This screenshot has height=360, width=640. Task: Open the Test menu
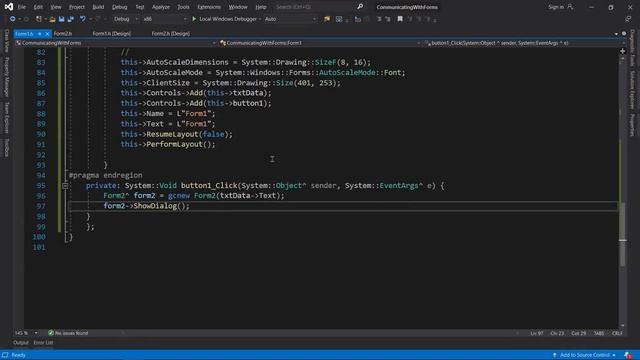coord(140,7)
